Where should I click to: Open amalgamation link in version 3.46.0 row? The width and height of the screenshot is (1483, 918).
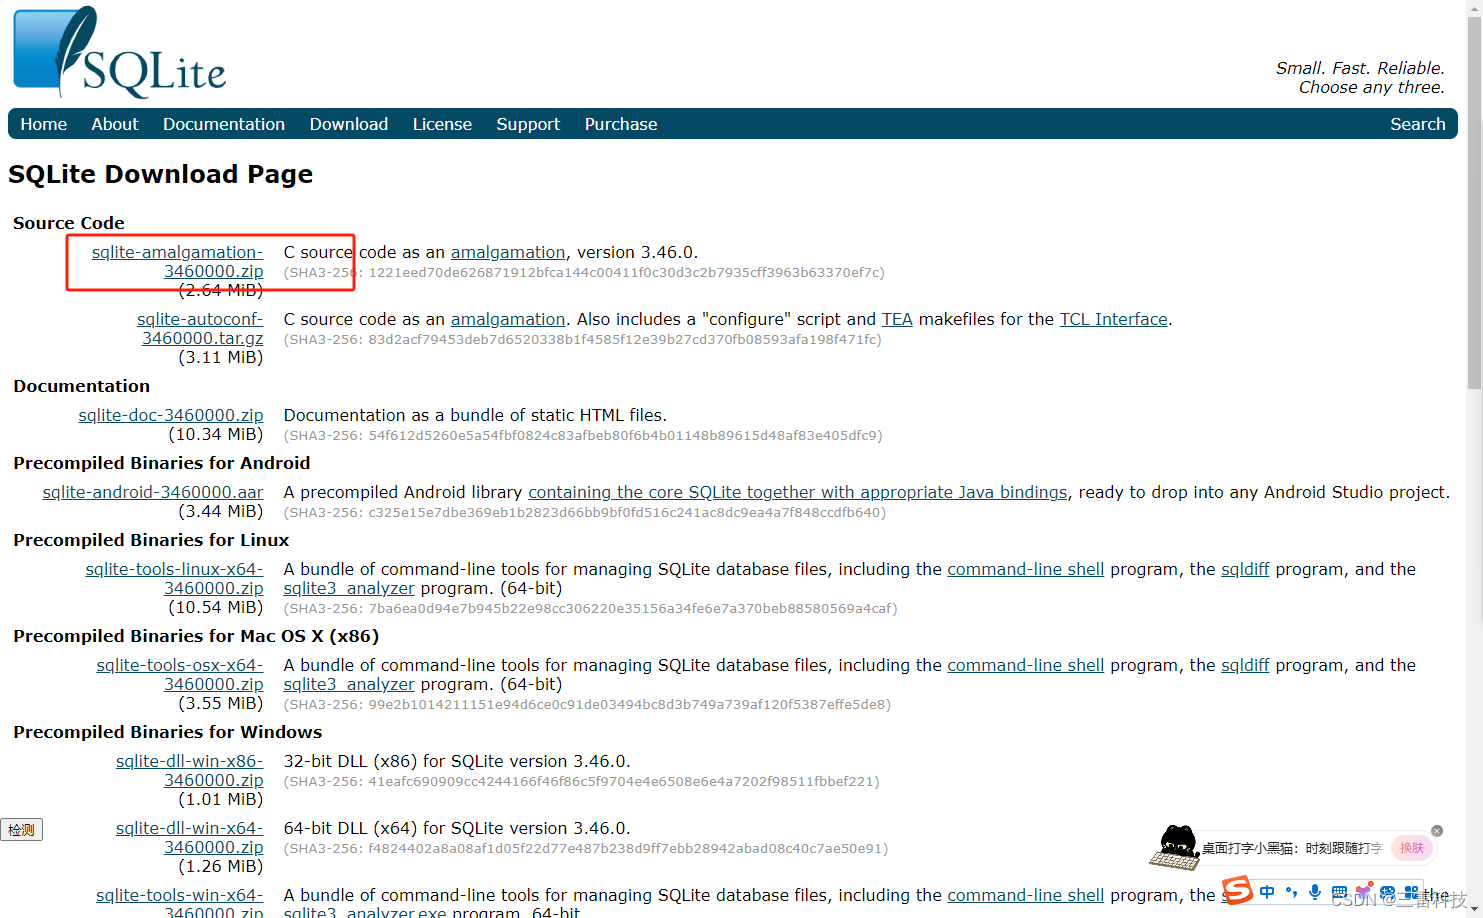(x=508, y=252)
